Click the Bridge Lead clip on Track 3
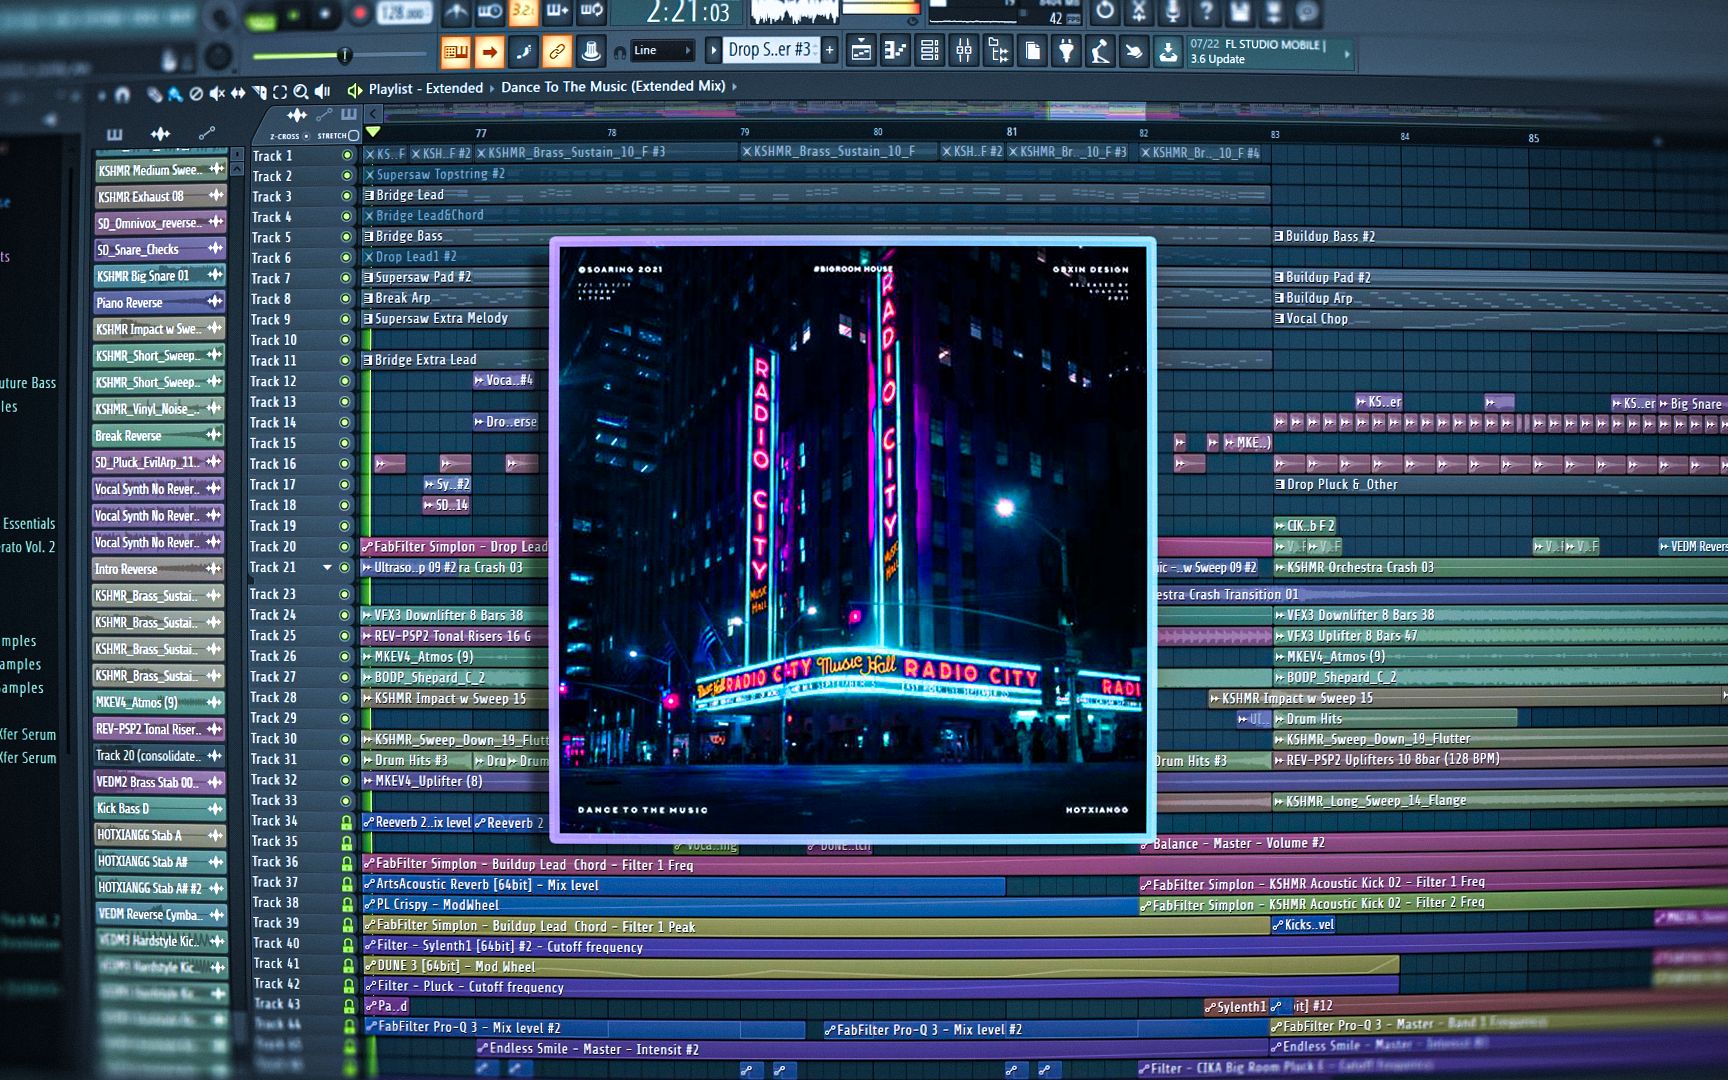This screenshot has width=1728, height=1080. (815, 195)
